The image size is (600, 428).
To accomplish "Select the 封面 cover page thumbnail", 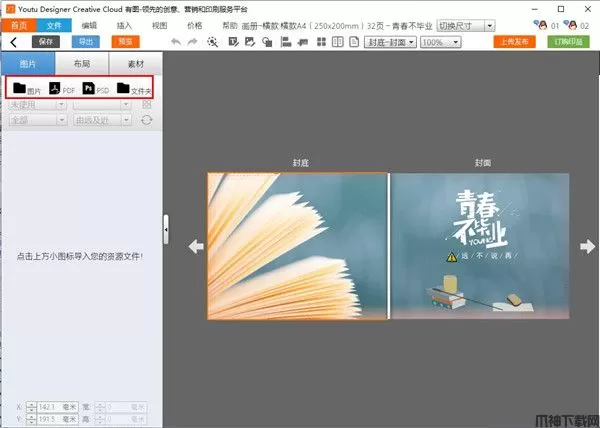I will [479, 246].
